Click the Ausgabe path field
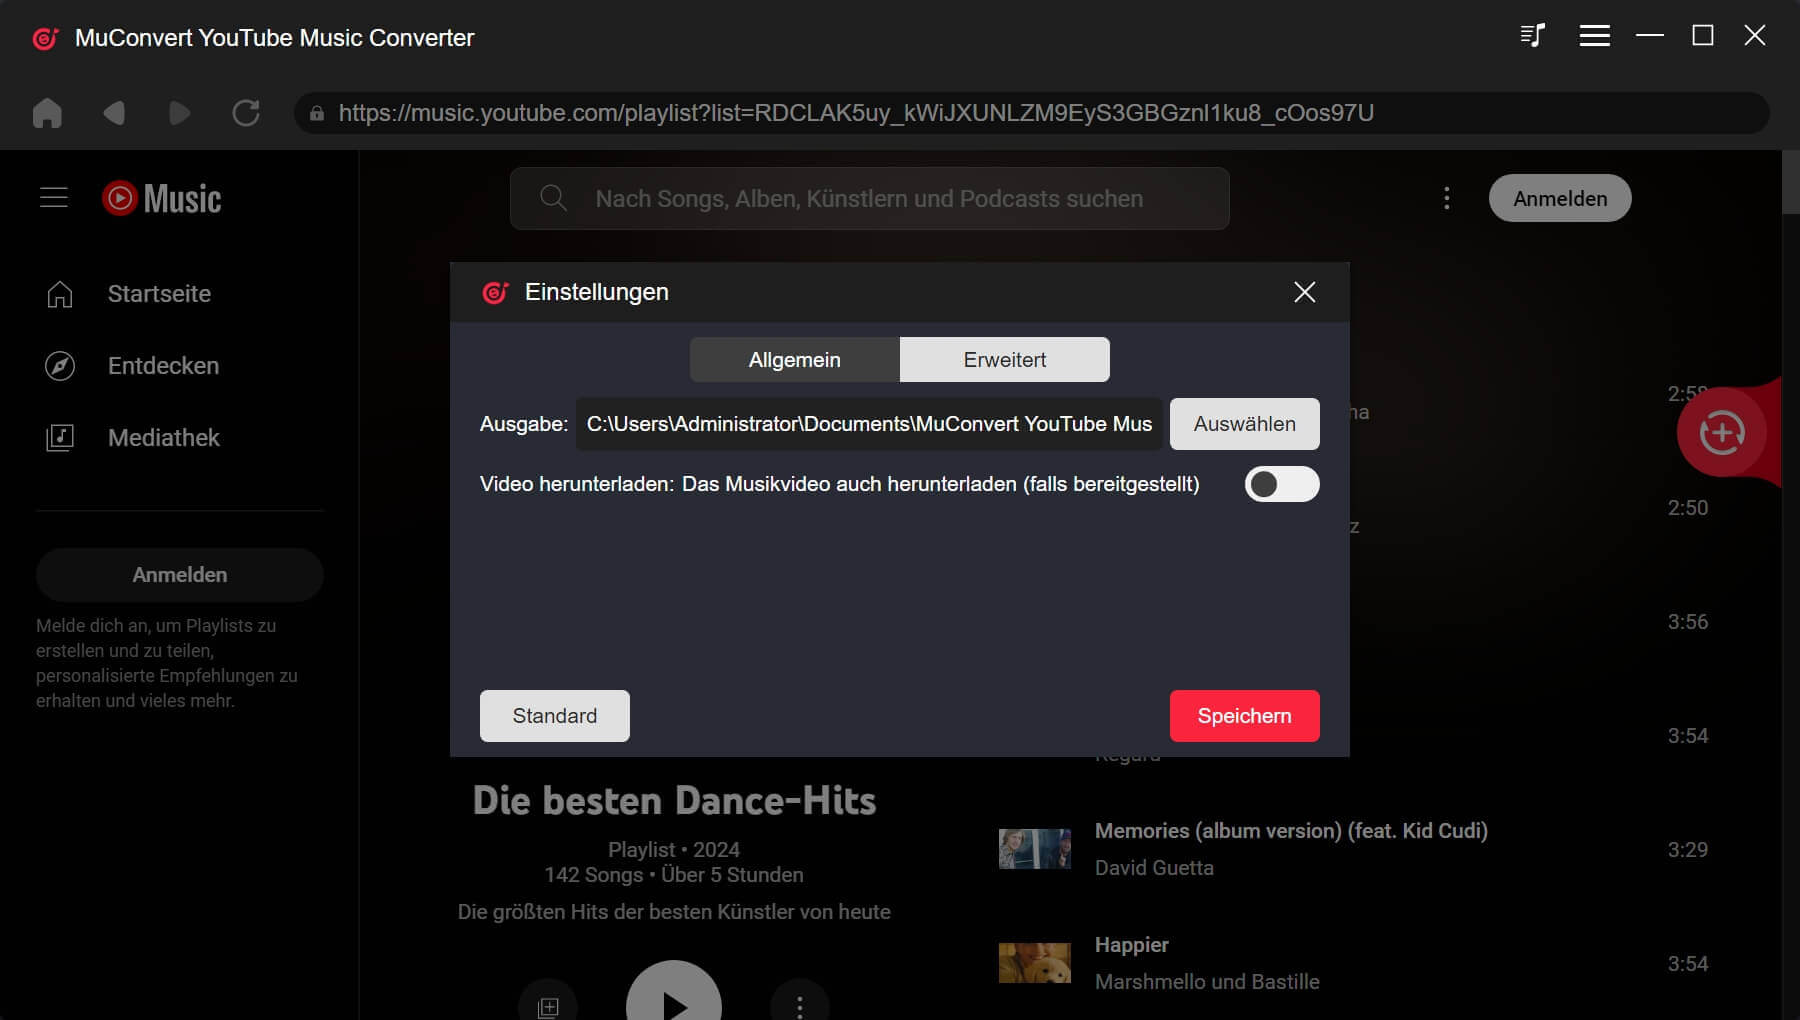The image size is (1800, 1020). tap(869, 424)
